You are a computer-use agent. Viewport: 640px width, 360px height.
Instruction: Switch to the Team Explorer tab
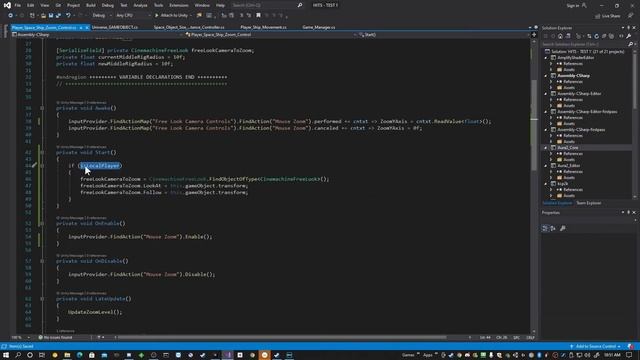589,203
